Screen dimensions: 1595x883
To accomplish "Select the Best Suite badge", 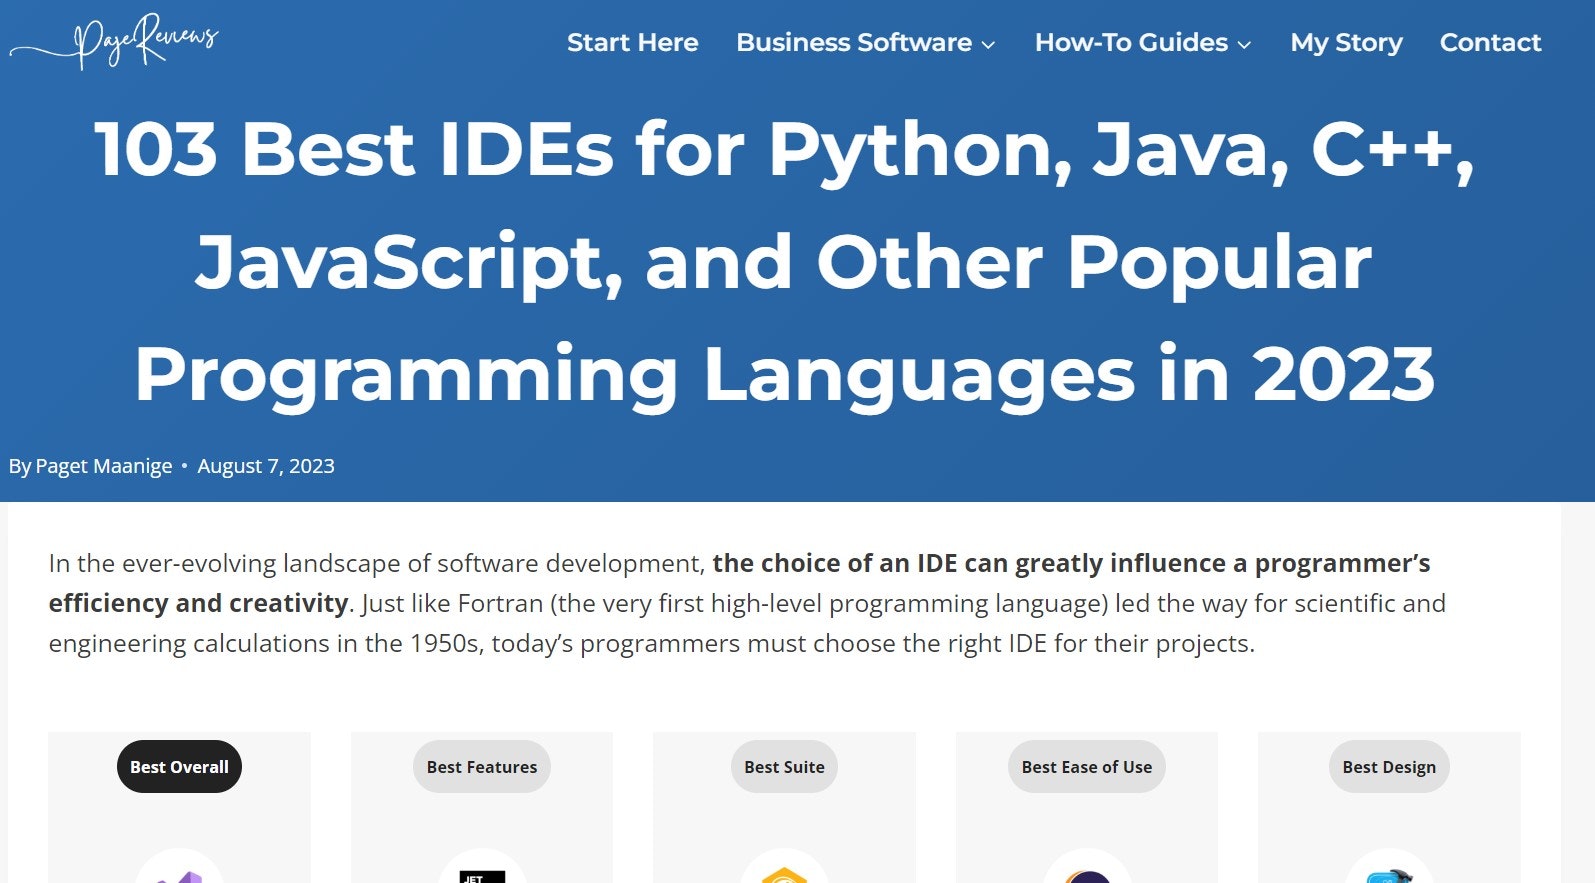I will point(784,767).
